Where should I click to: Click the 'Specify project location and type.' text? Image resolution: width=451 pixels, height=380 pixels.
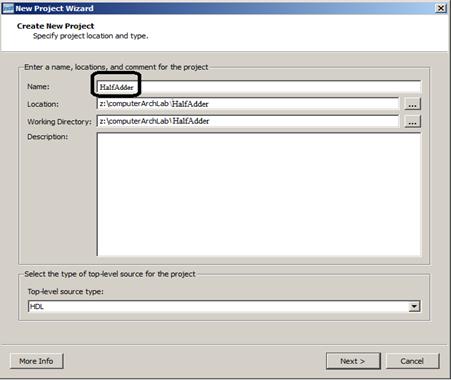coord(90,36)
